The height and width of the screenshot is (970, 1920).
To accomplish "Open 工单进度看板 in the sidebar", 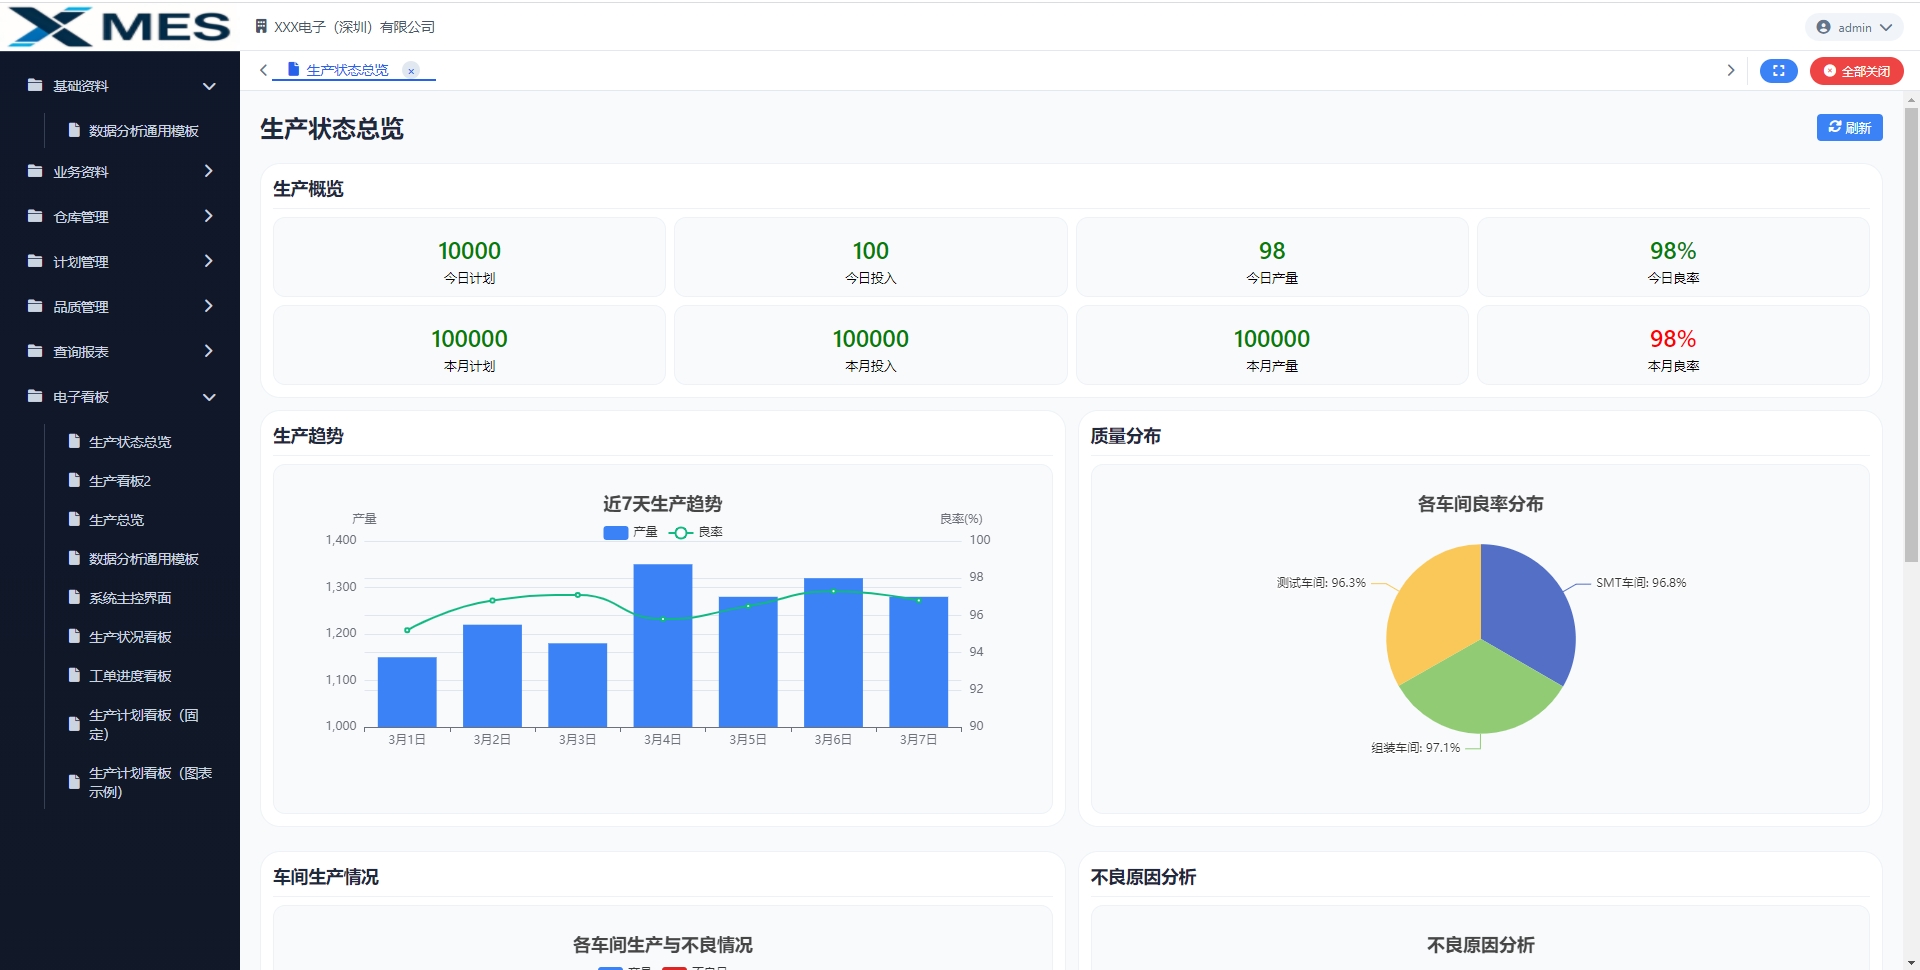I will coord(130,676).
